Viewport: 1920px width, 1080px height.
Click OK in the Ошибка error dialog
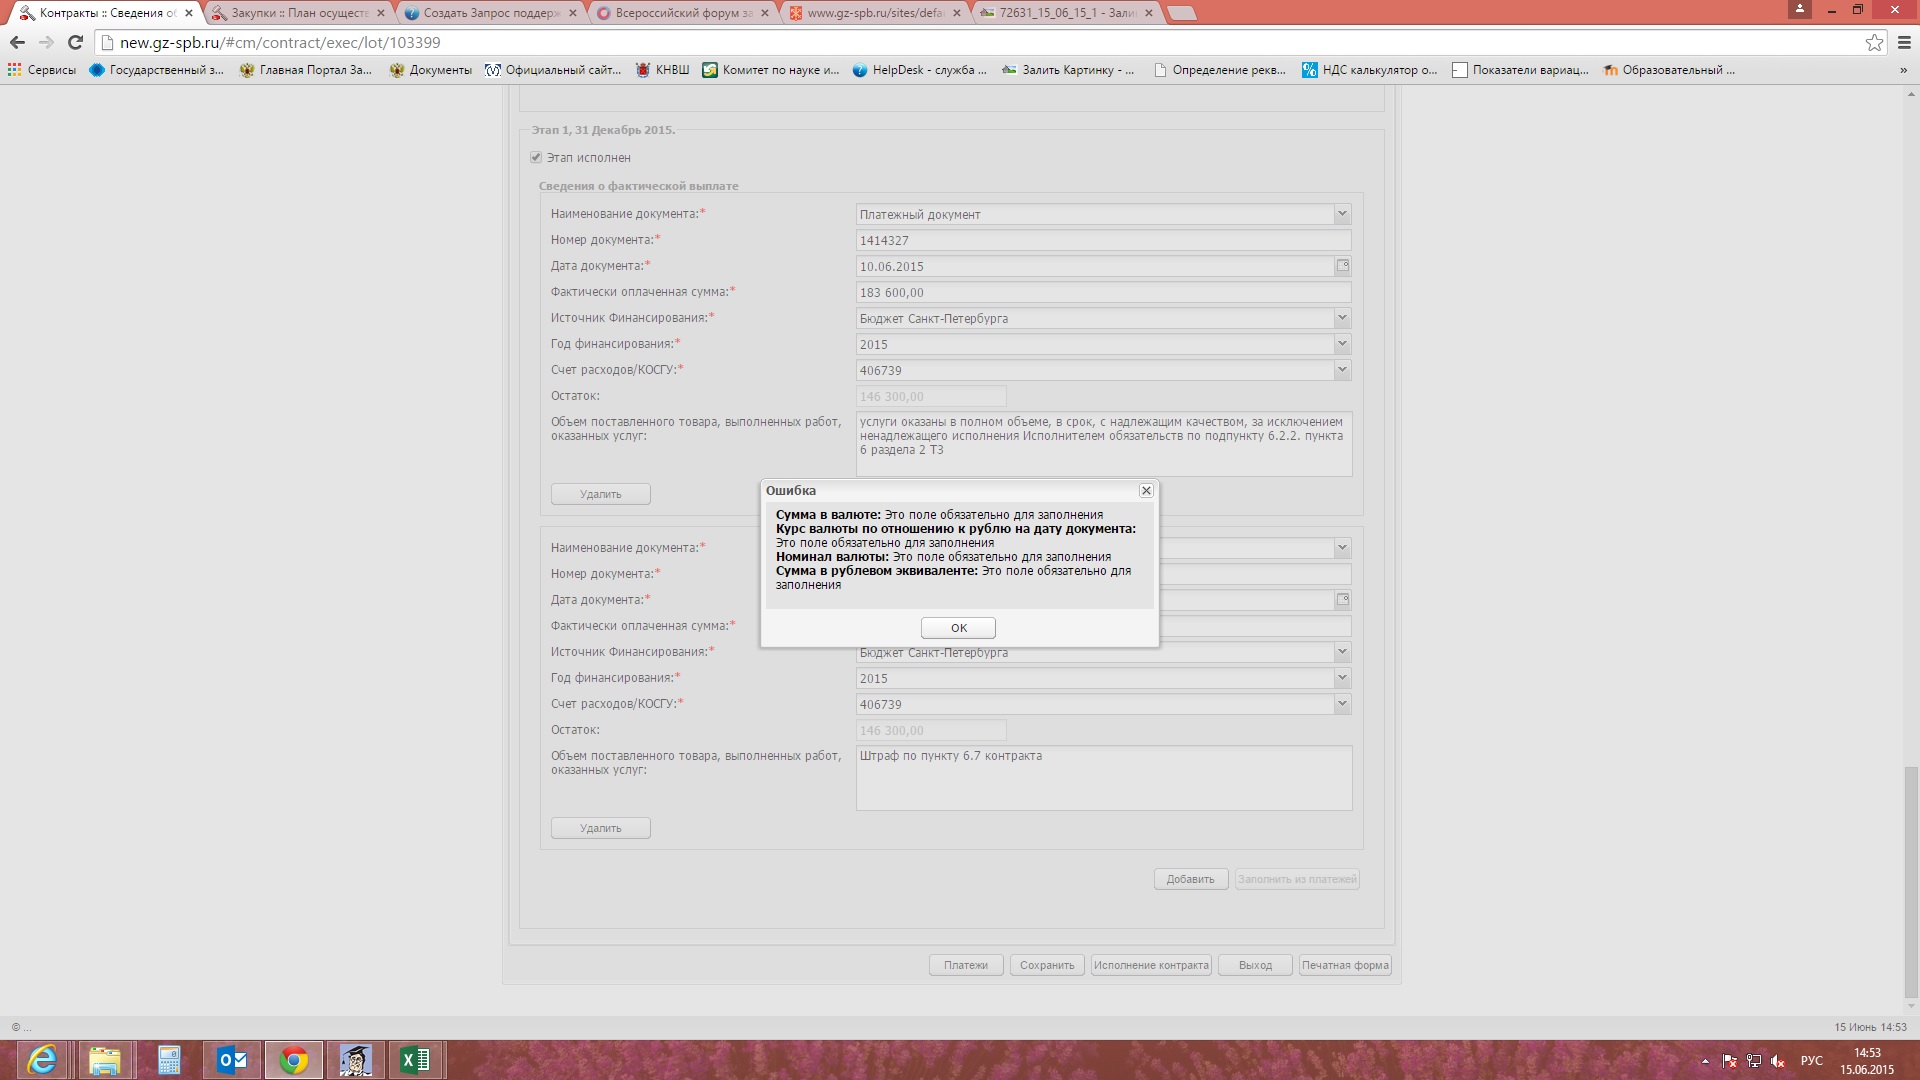[x=958, y=628]
